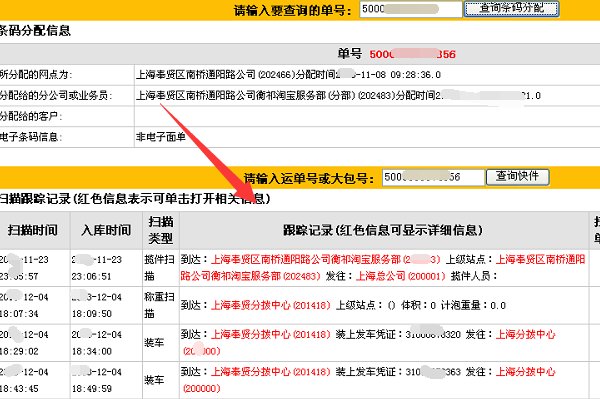
Task: Click the 称重扫描 scan type cell
Action: (160, 305)
